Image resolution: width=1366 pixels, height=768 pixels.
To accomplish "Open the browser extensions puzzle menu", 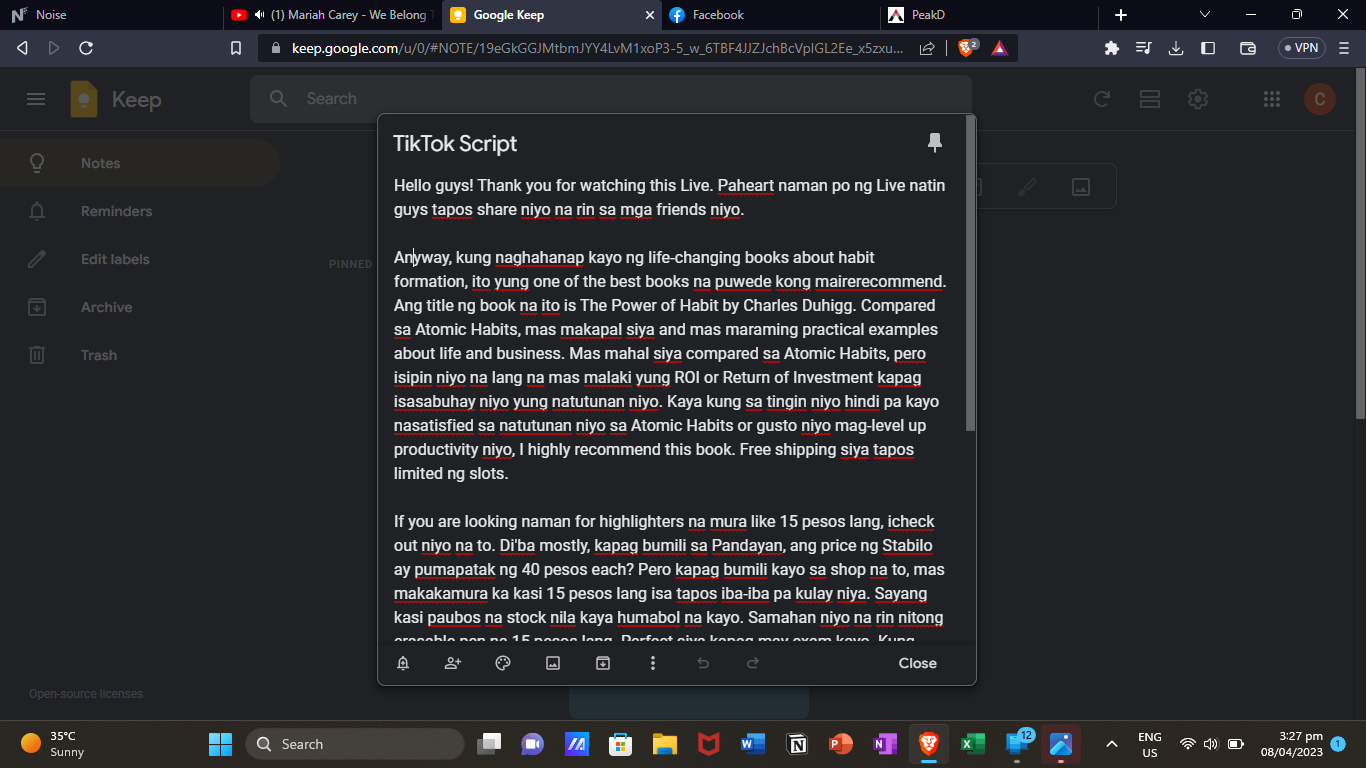I will point(1111,48).
